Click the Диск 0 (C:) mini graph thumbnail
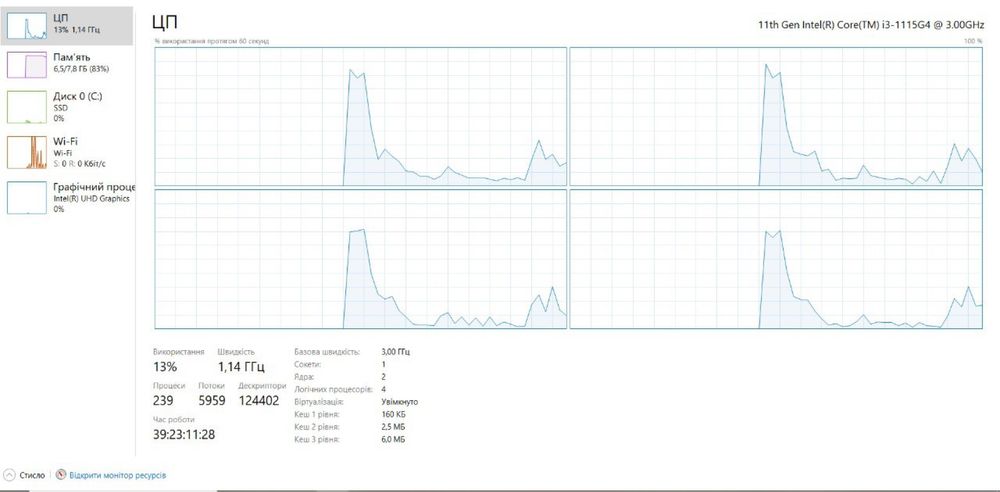 (27, 107)
